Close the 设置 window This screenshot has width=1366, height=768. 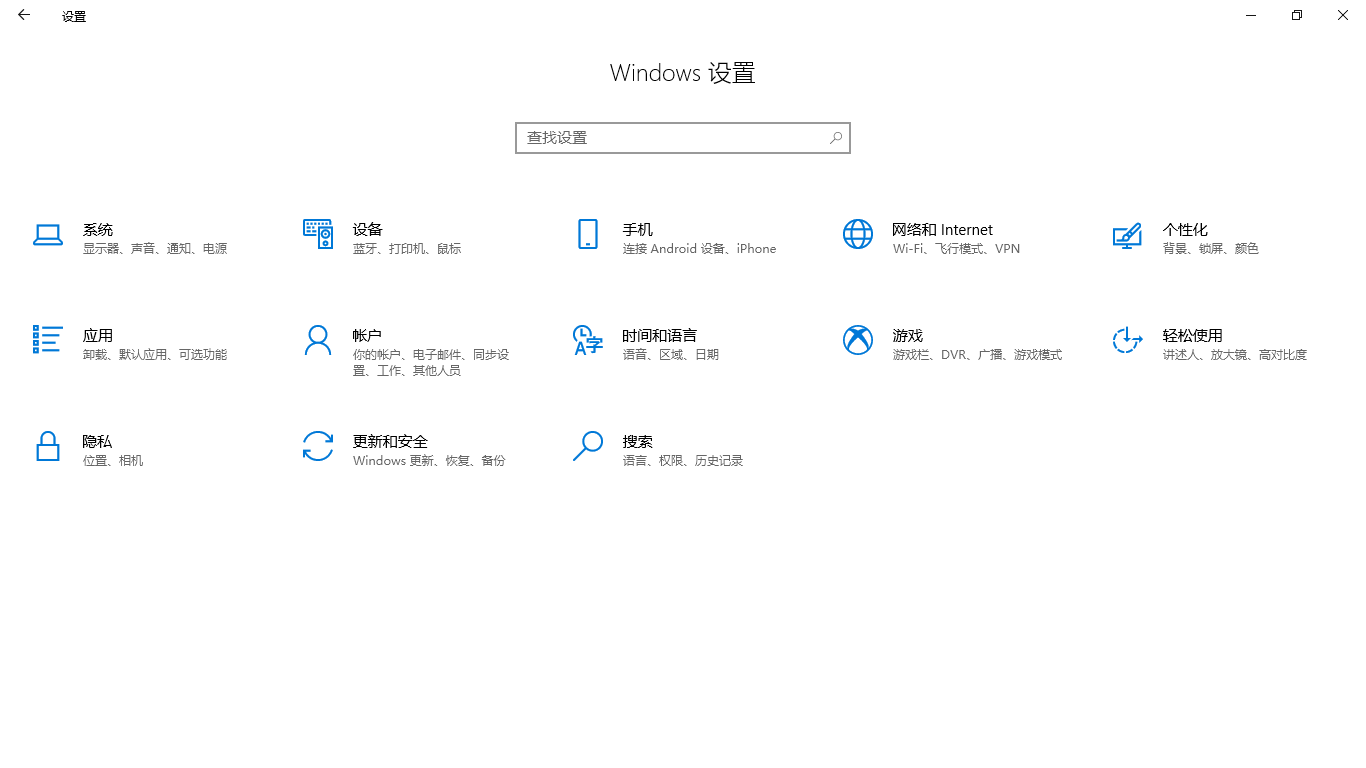1343,15
